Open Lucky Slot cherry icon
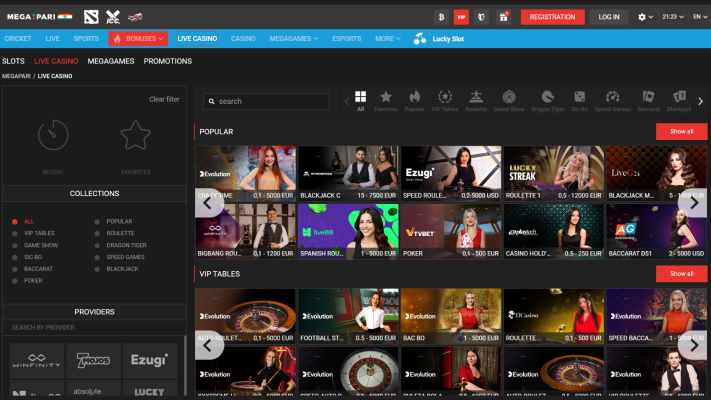Viewport: 711px width, 400px height. coord(420,39)
